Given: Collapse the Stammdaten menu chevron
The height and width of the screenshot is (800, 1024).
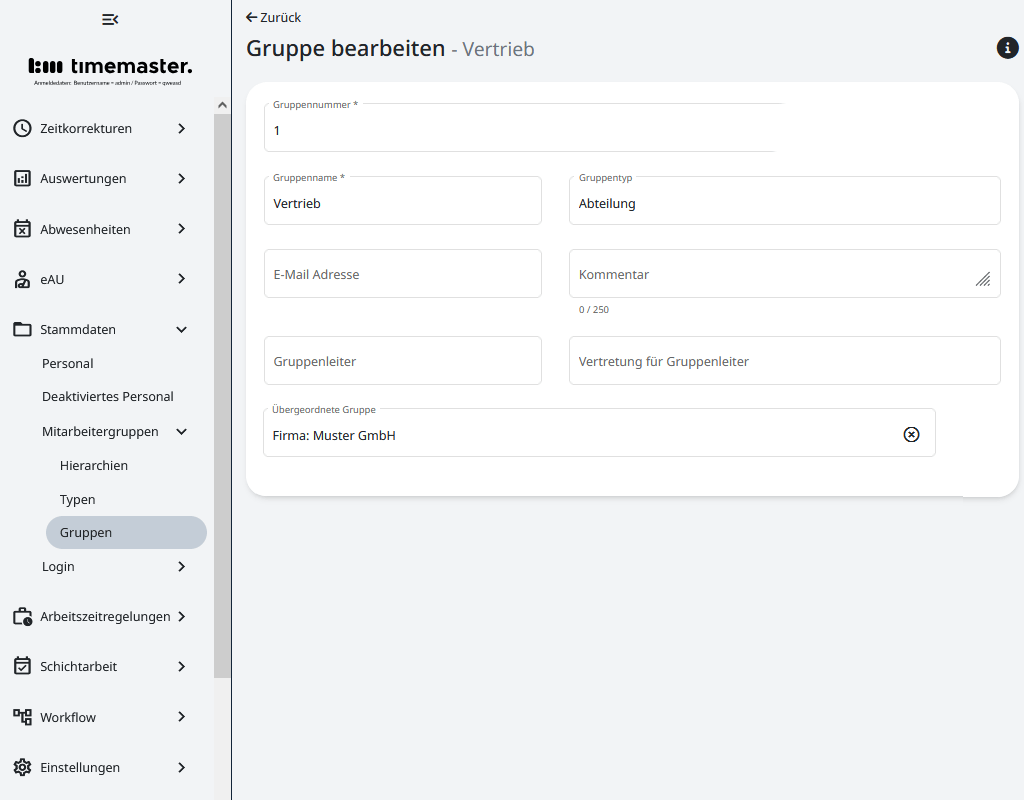Looking at the screenshot, I should coord(181,329).
